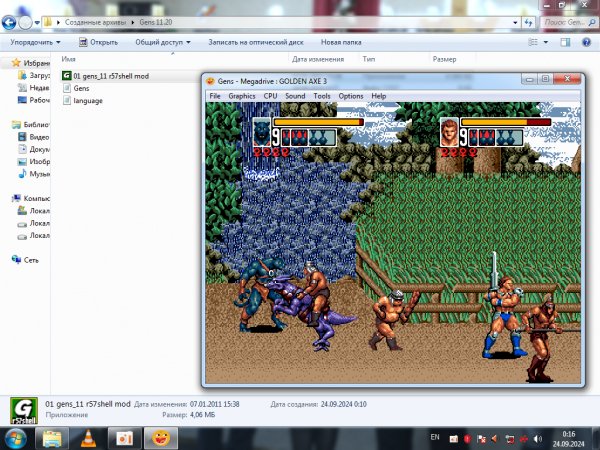
Task: Click the orange app taskbar icon
Action: pos(124,439)
